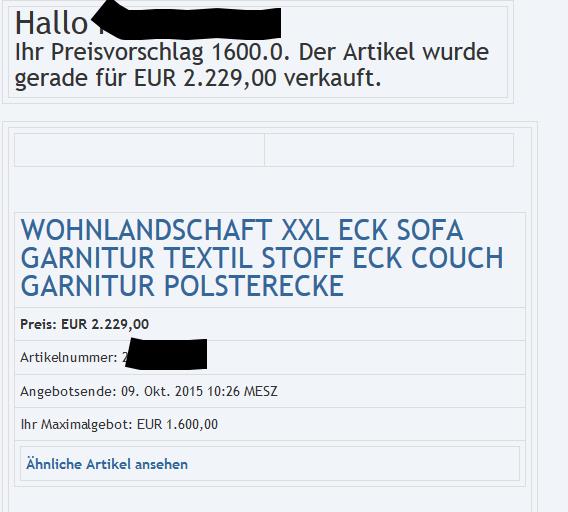
Task: Click the blacked-out article number
Action: 166,354
